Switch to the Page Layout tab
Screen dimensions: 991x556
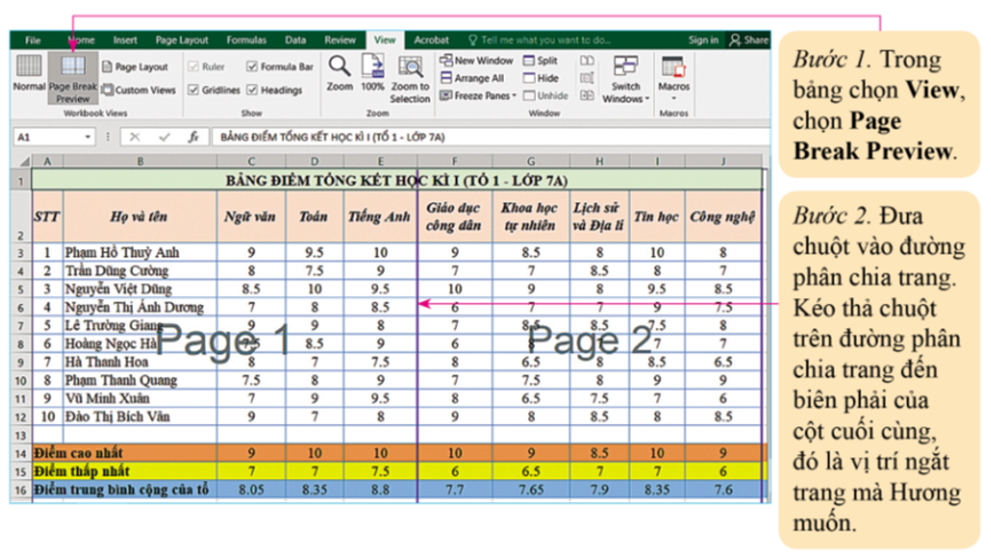coord(182,40)
